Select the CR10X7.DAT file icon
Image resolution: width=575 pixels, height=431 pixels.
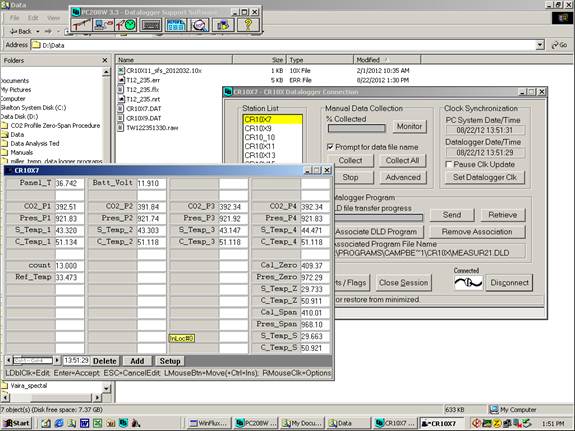coord(121,109)
